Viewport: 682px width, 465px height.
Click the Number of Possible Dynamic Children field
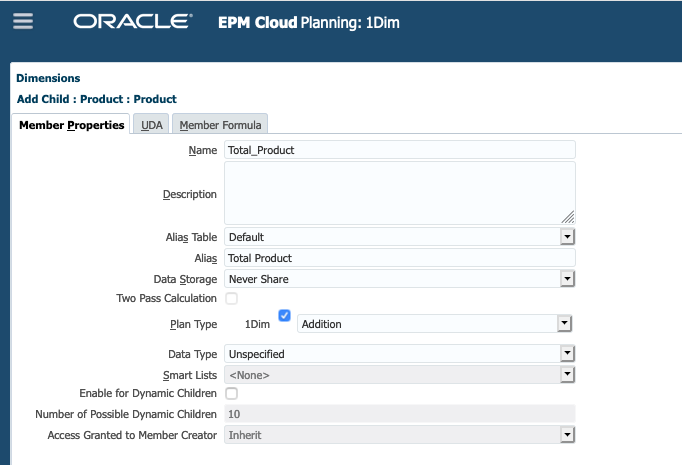pyautogui.click(x=400, y=414)
